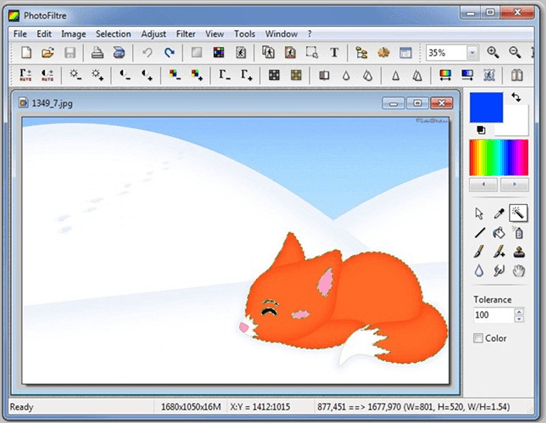Open the Tools menu

(244, 34)
